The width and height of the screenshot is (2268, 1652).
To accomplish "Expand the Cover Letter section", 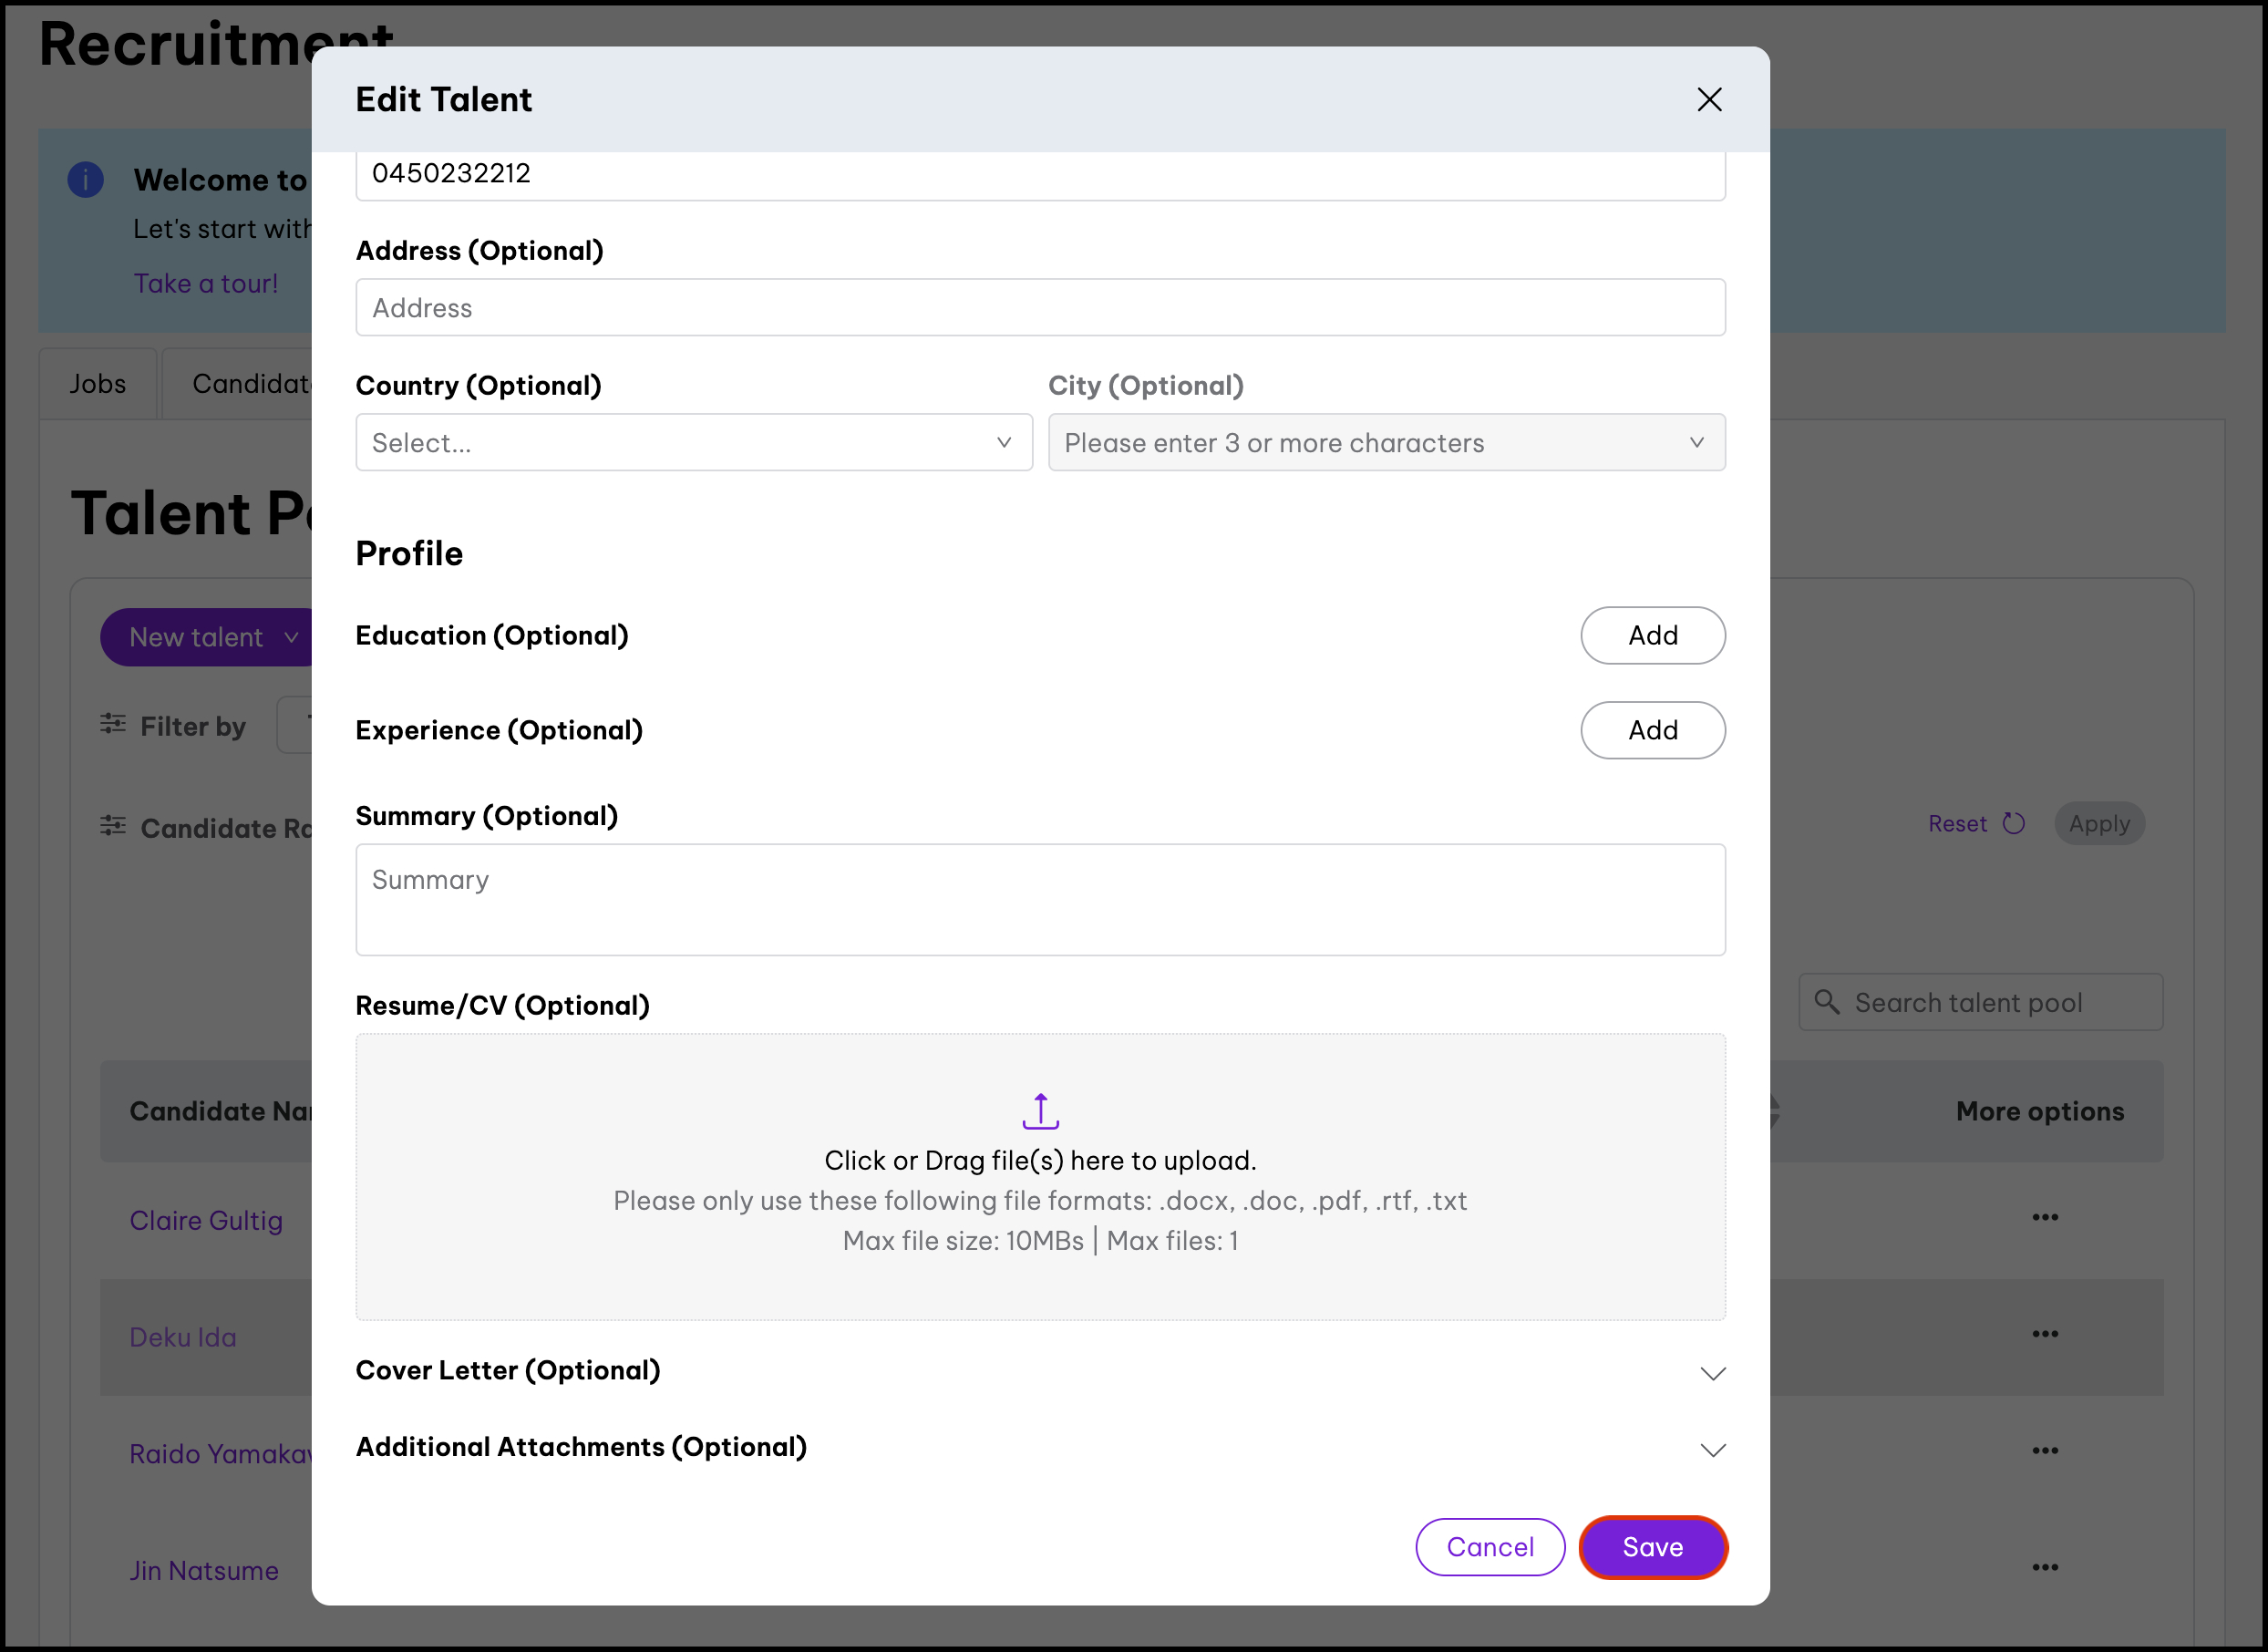I will pyautogui.click(x=1712, y=1373).
